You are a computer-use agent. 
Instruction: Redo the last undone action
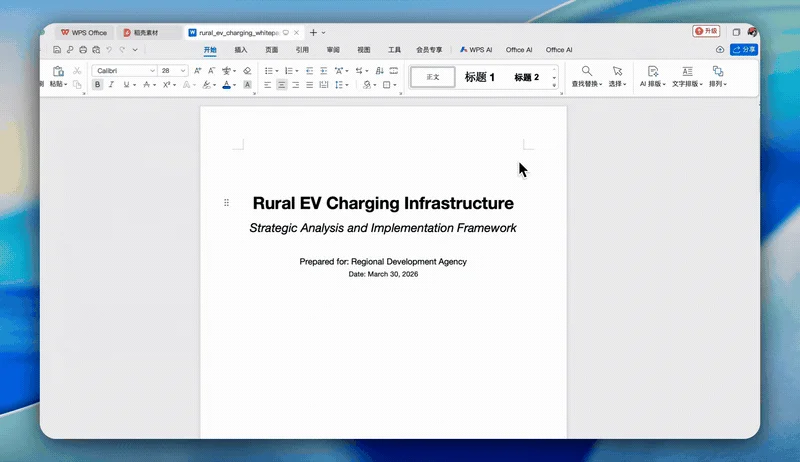[122, 49]
